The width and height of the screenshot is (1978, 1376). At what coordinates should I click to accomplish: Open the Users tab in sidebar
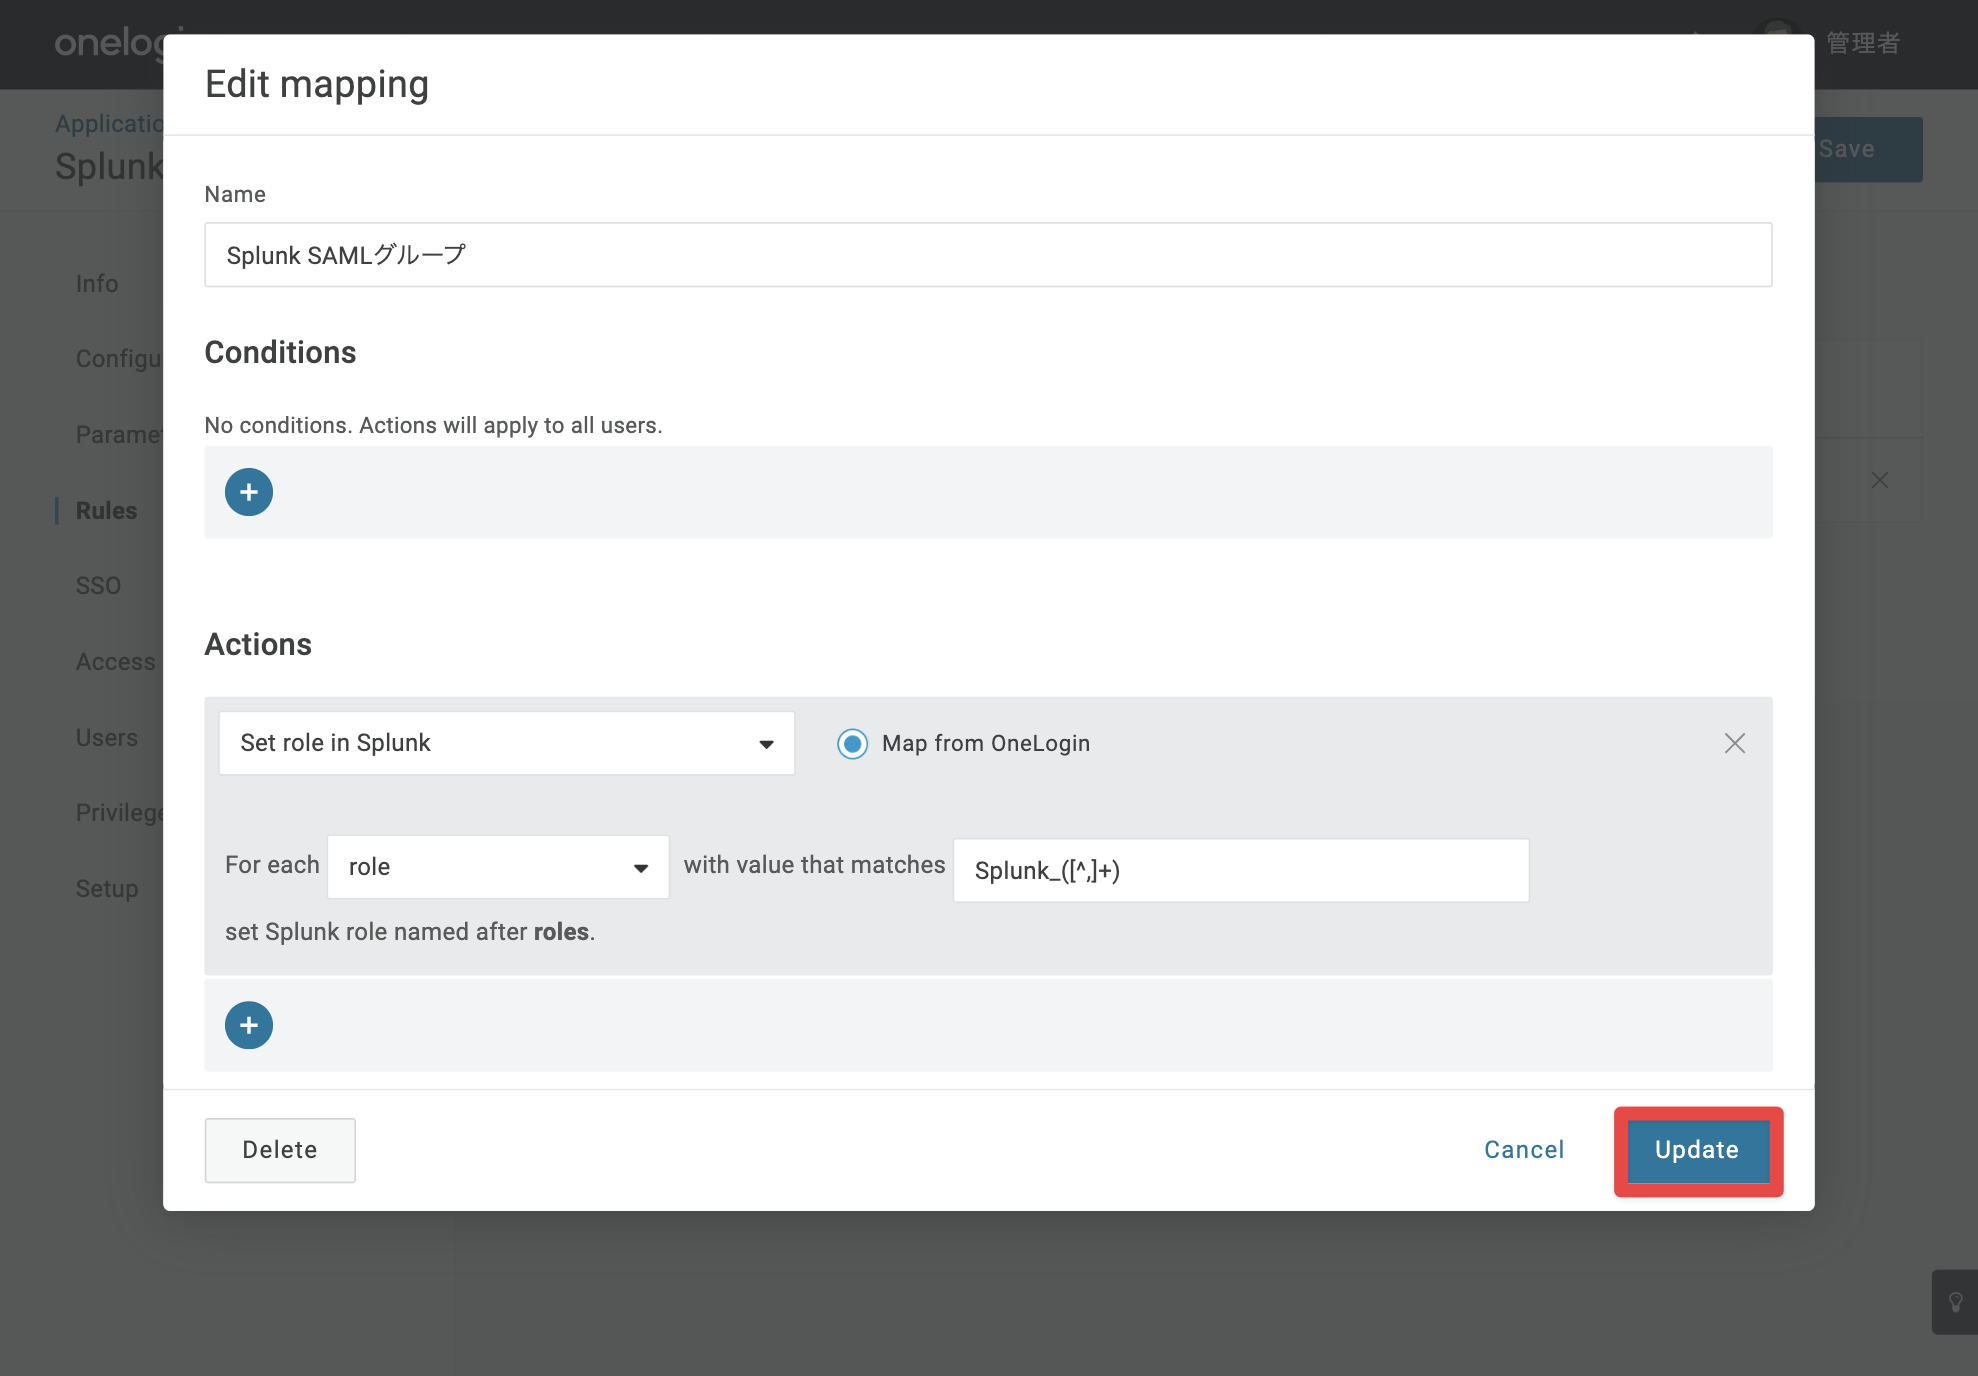(106, 737)
